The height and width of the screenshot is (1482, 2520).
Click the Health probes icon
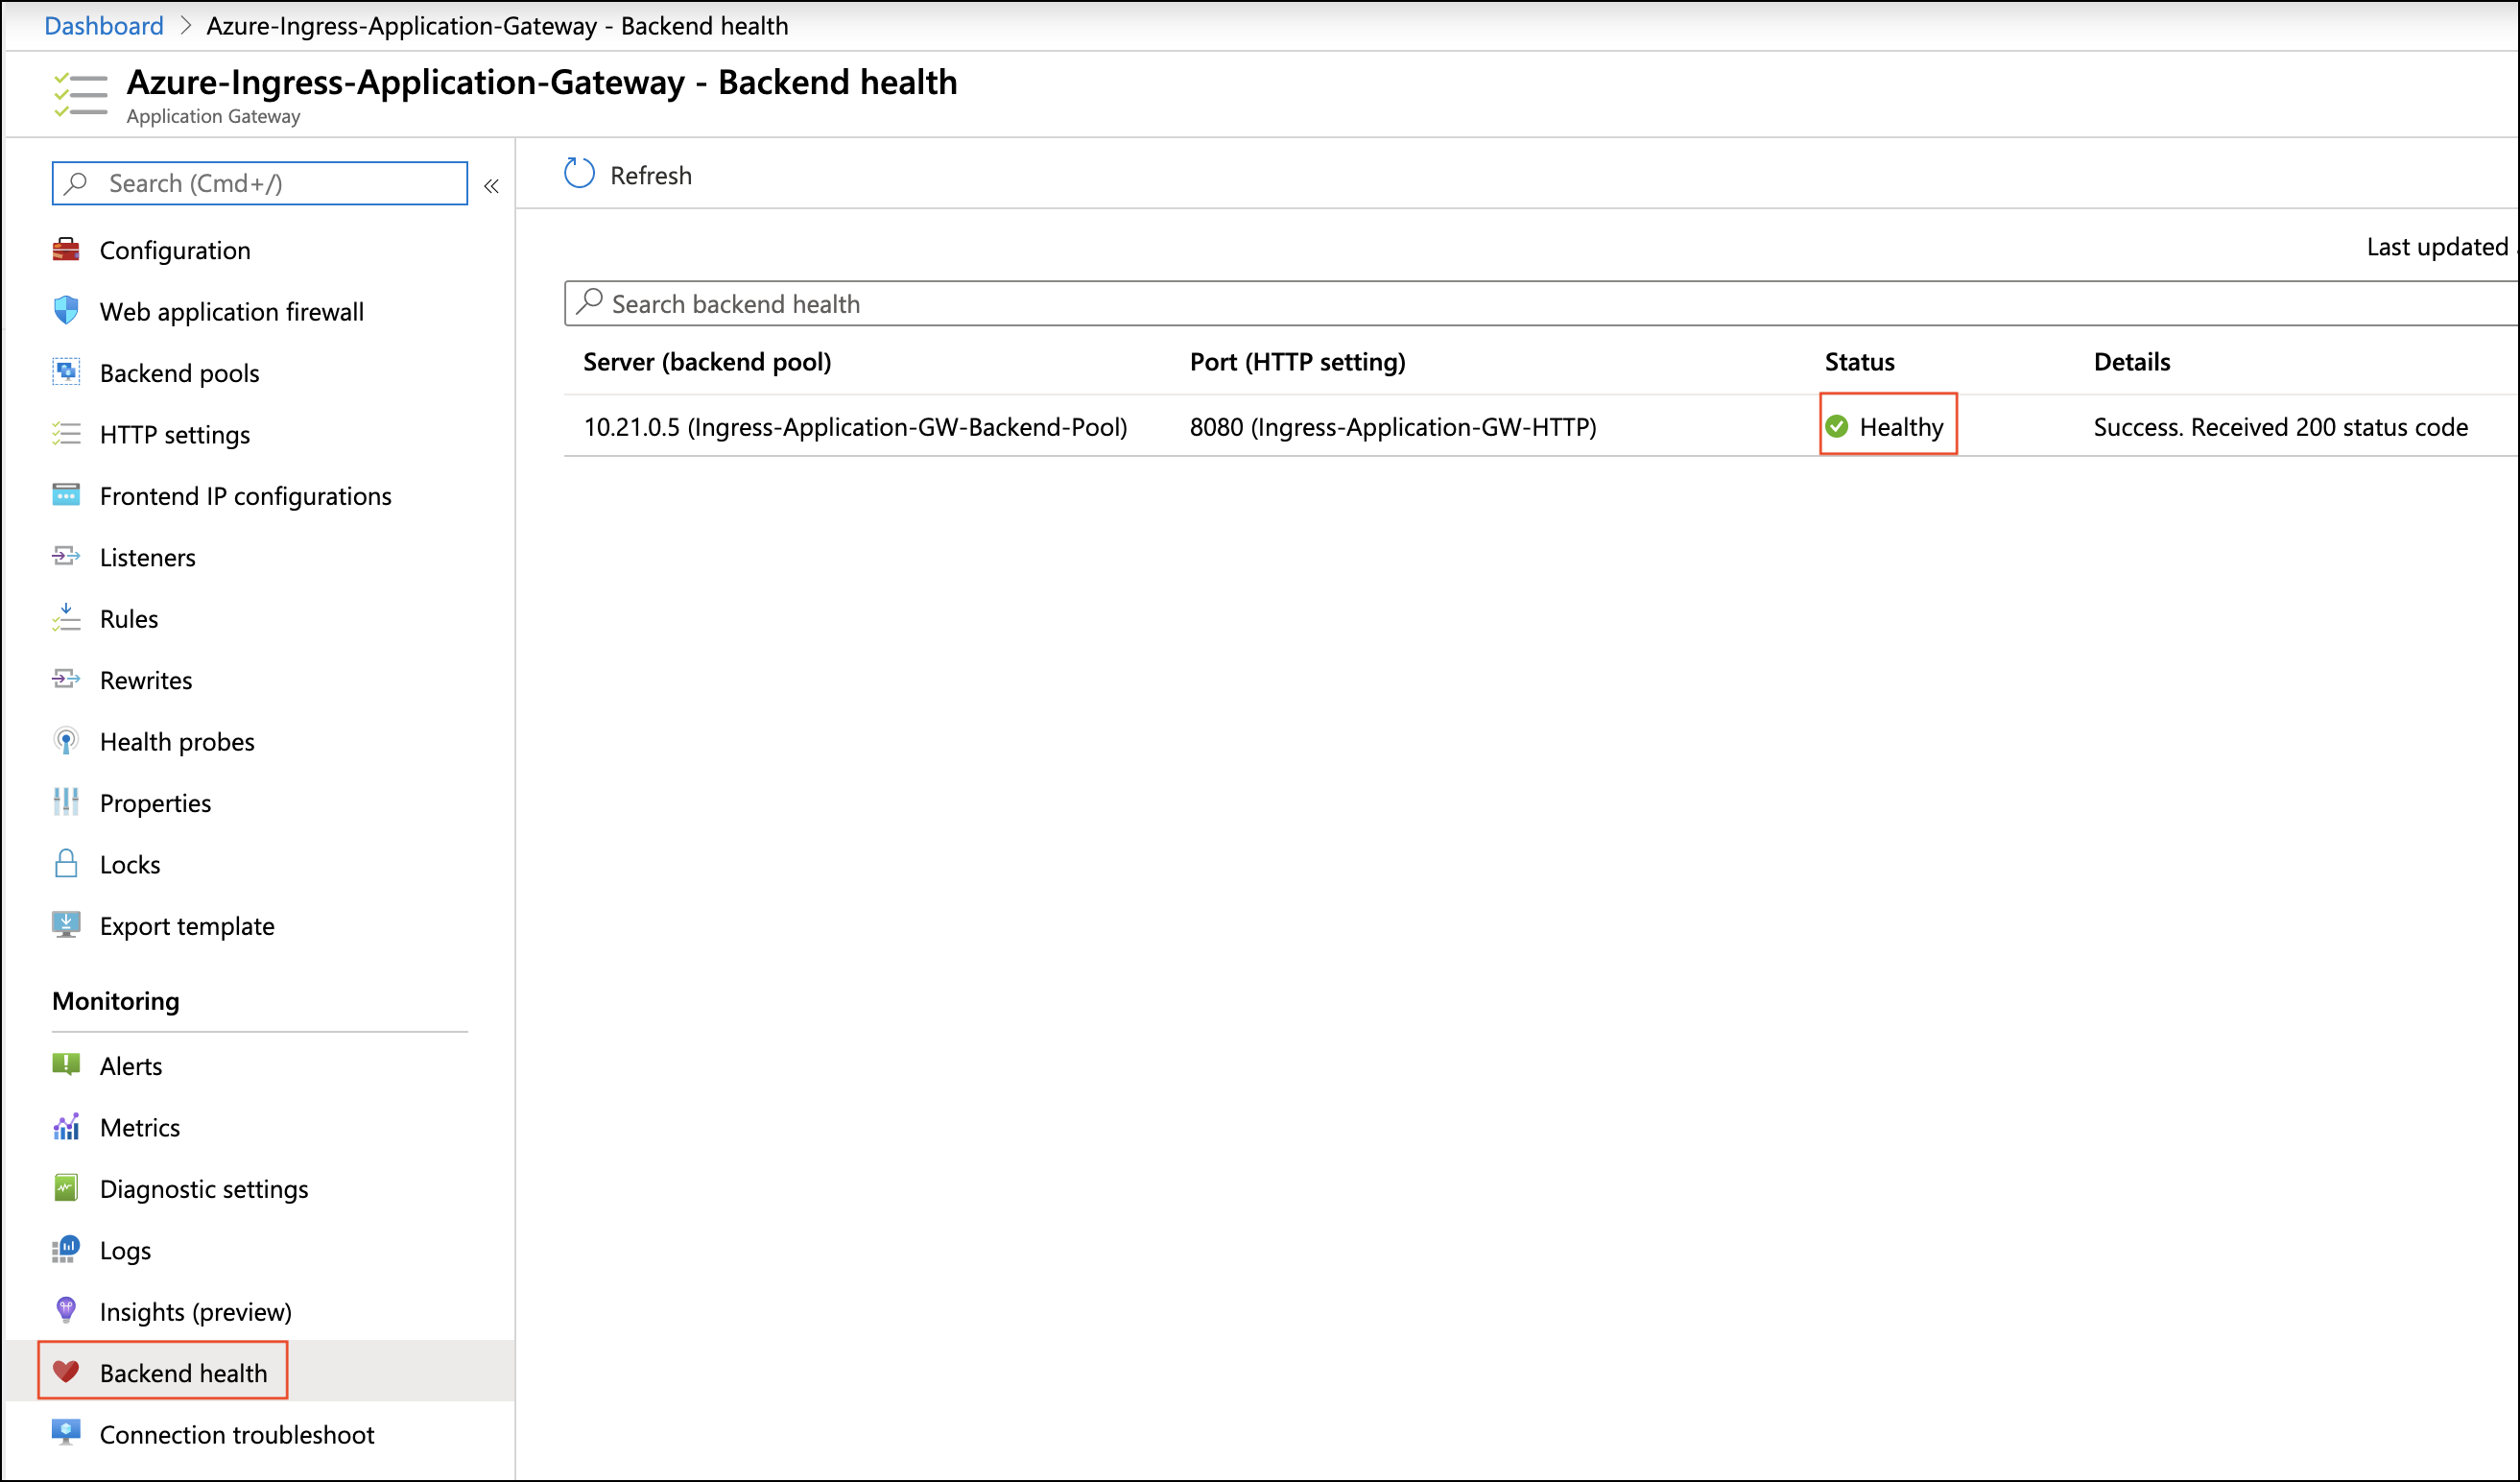tap(66, 741)
